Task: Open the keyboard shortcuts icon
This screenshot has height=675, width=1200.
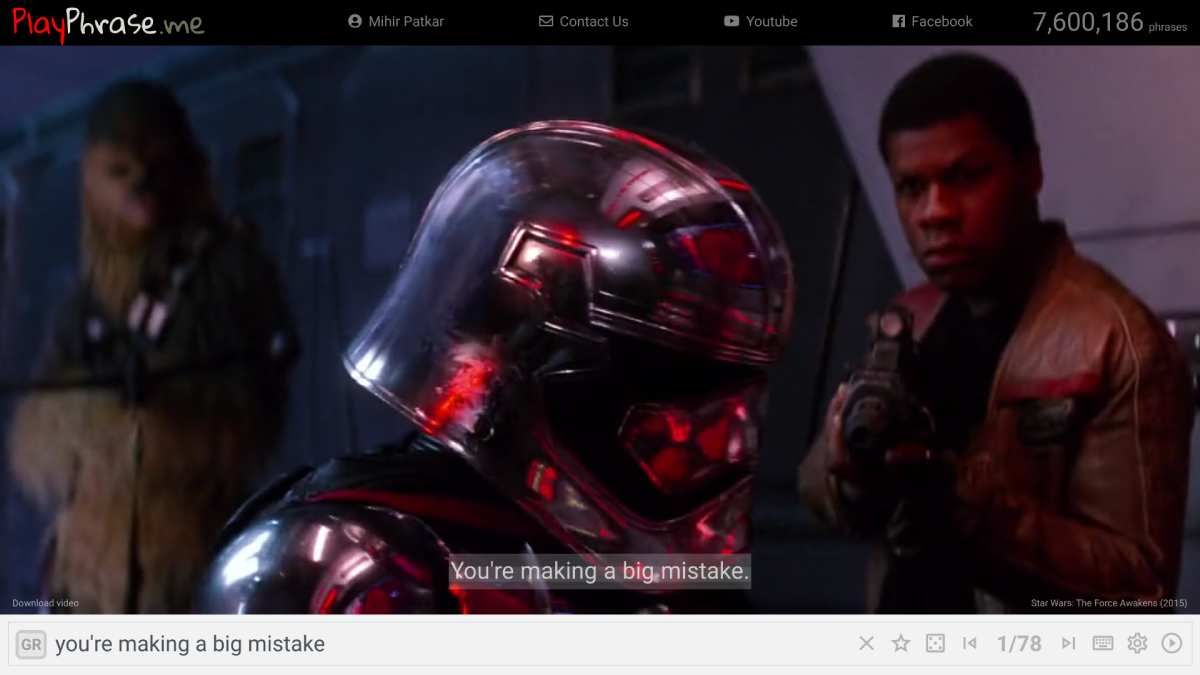Action: point(1103,644)
